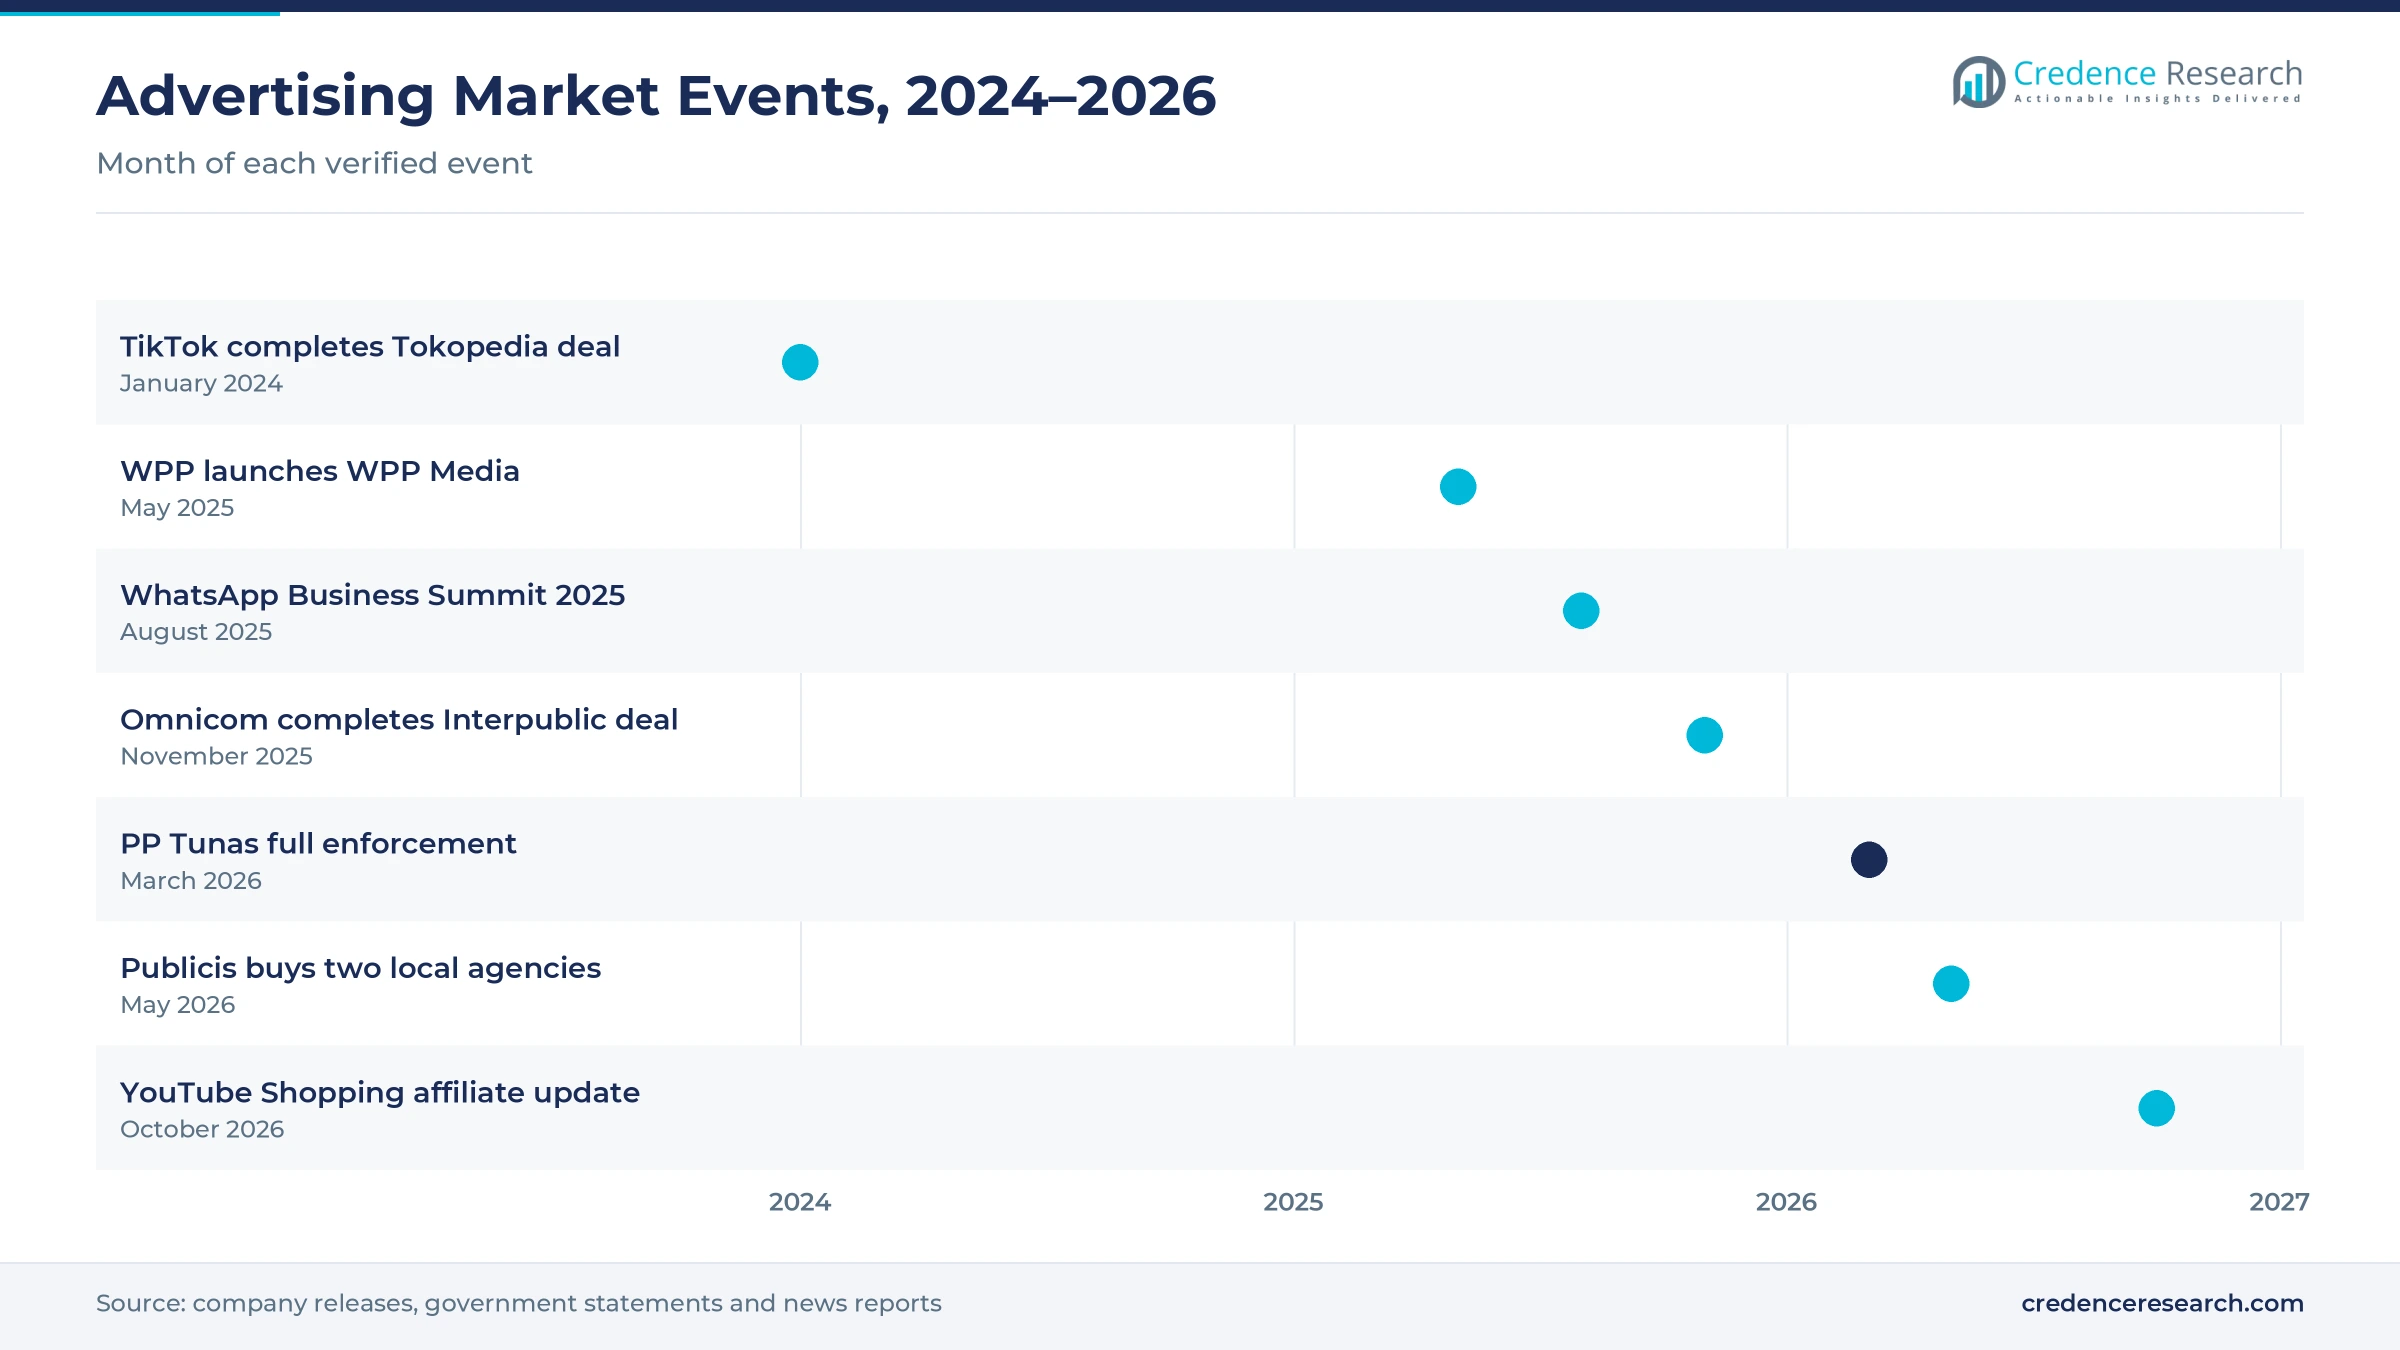Select the WhatsApp Summit August 2025 marker
Screen dimensions: 2400x1350
pyautogui.click(x=1581, y=611)
